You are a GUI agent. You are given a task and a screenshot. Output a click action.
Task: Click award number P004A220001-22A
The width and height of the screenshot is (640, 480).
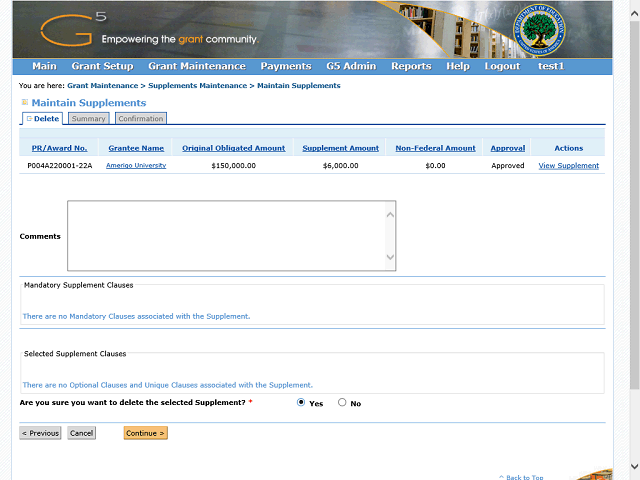[60, 165]
